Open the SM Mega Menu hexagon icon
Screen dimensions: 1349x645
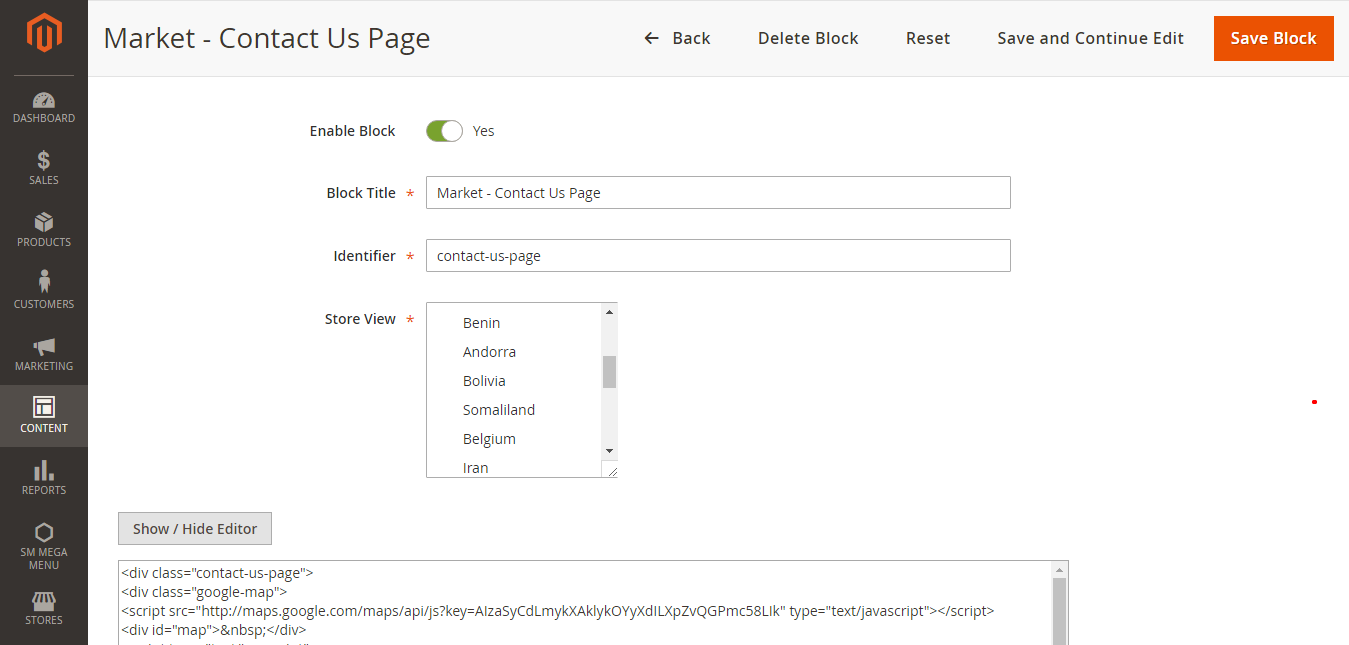(44, 532)
